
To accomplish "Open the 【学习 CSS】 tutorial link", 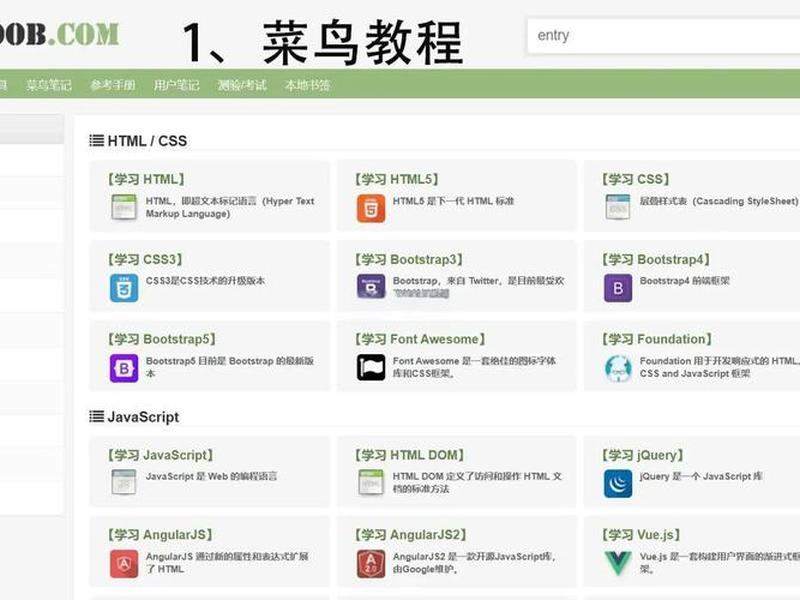I will click(635, 179).
